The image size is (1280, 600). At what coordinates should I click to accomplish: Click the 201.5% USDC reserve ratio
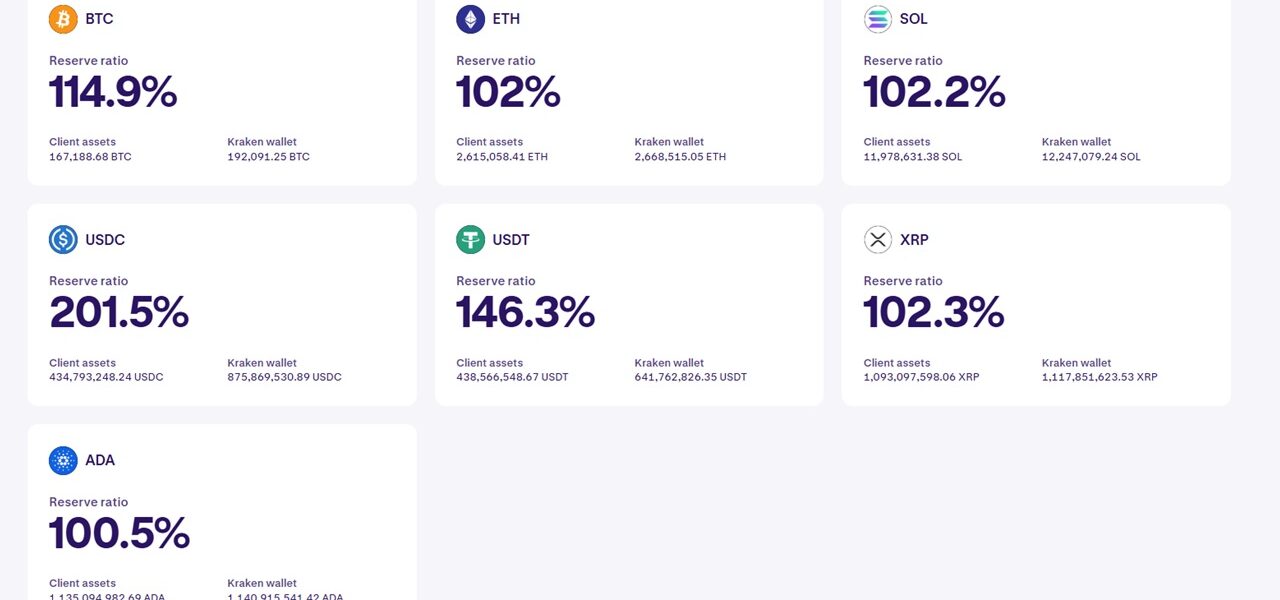pos(119,313)
